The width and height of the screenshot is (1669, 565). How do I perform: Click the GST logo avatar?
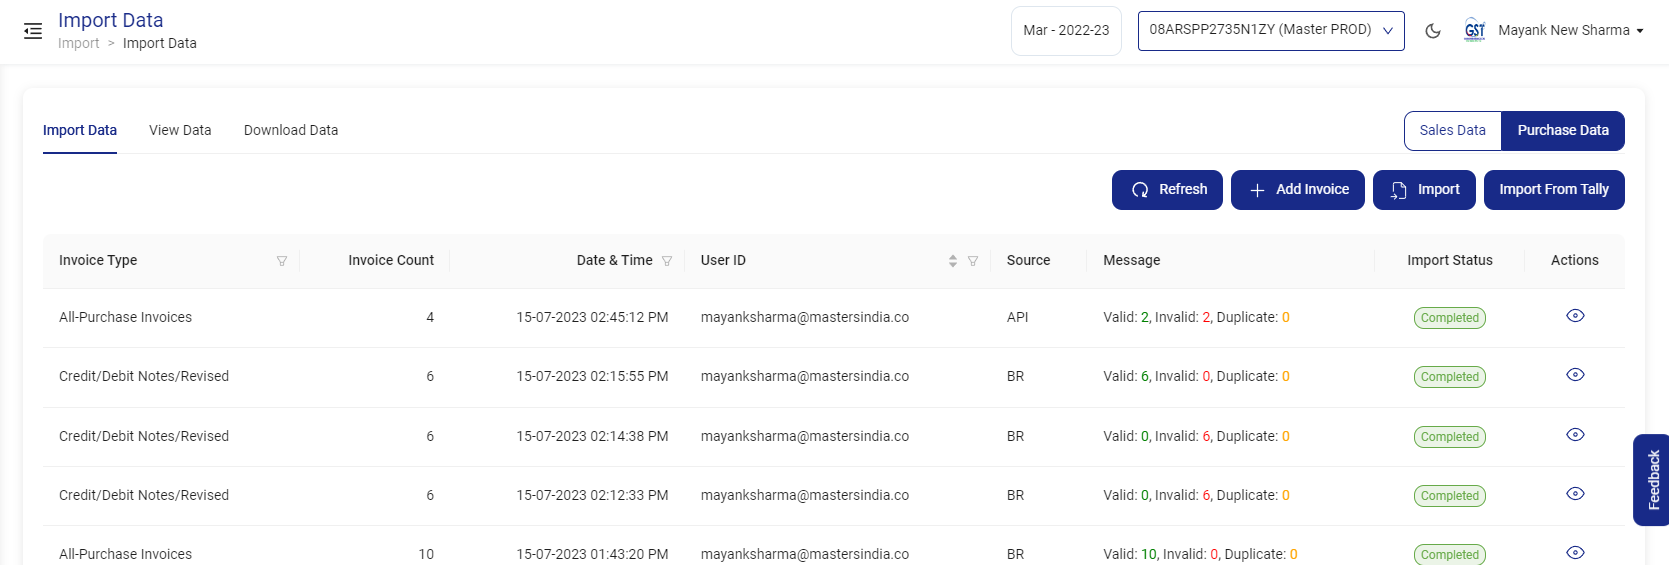(1474, 31)
